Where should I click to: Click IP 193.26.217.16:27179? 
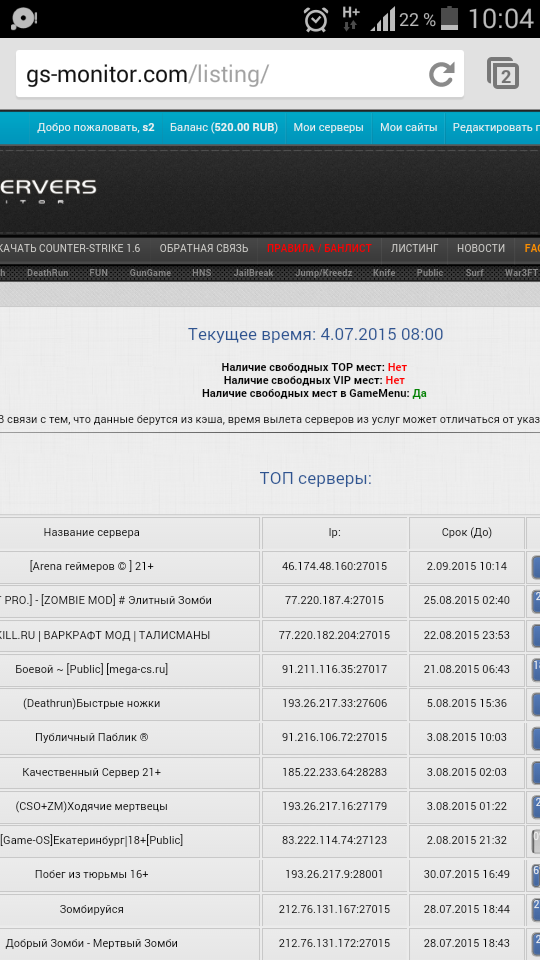[334, 806]
